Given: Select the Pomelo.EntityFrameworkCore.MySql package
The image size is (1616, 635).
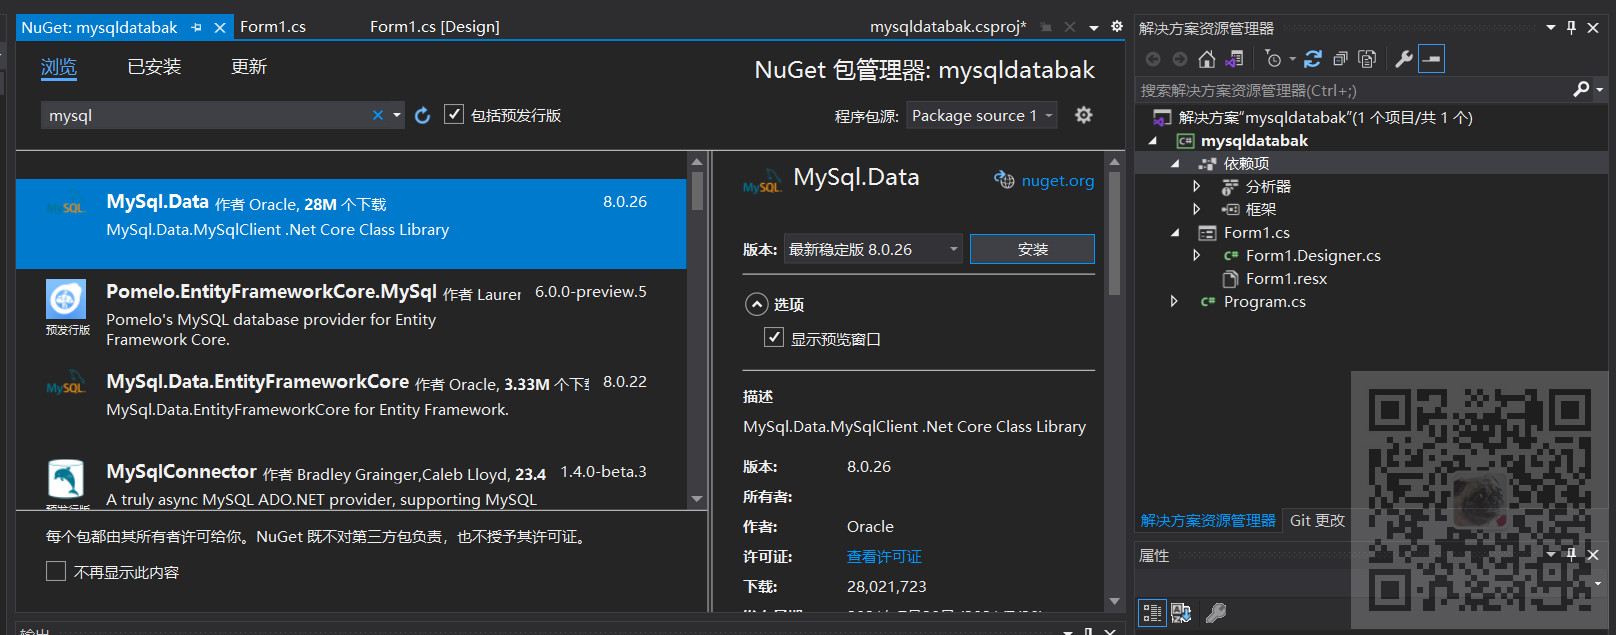Looking at the screenshot, I should [x=351, y=314].
